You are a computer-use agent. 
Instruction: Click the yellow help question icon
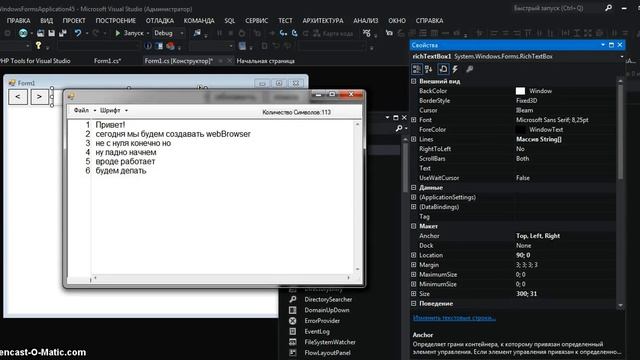pos(38,46)
